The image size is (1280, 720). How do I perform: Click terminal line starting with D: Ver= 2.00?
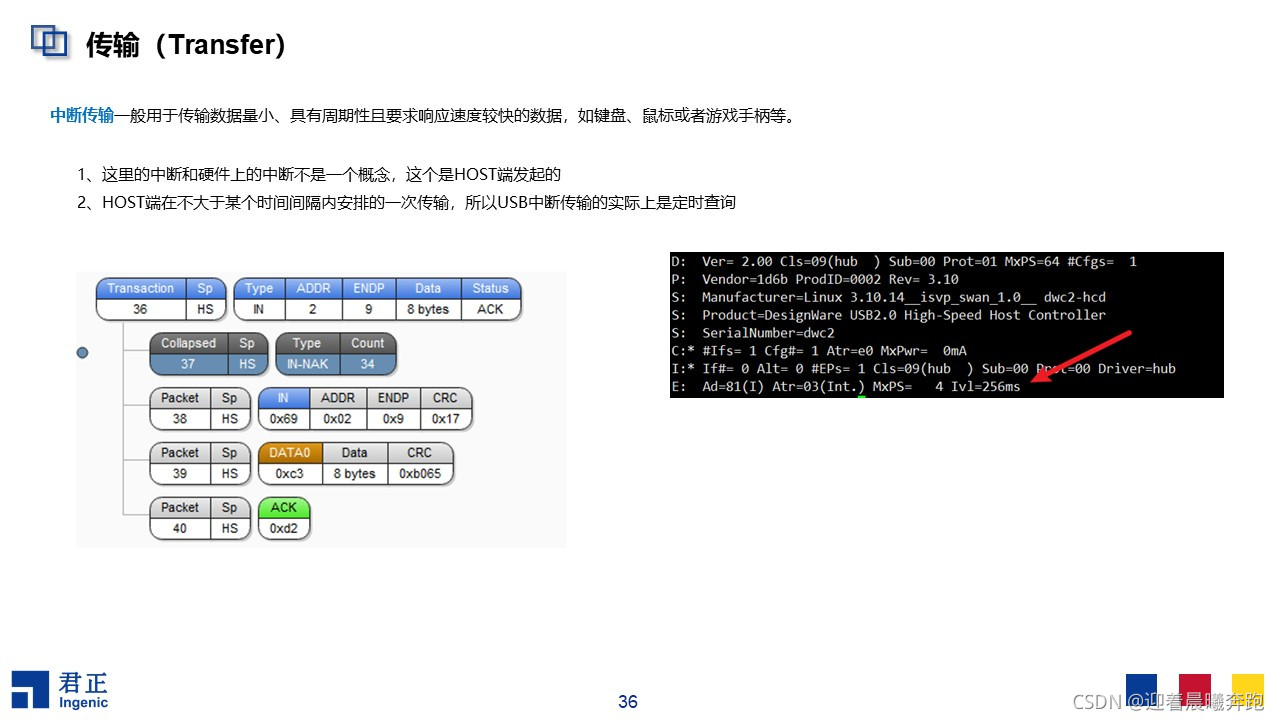tap(906, 262)
